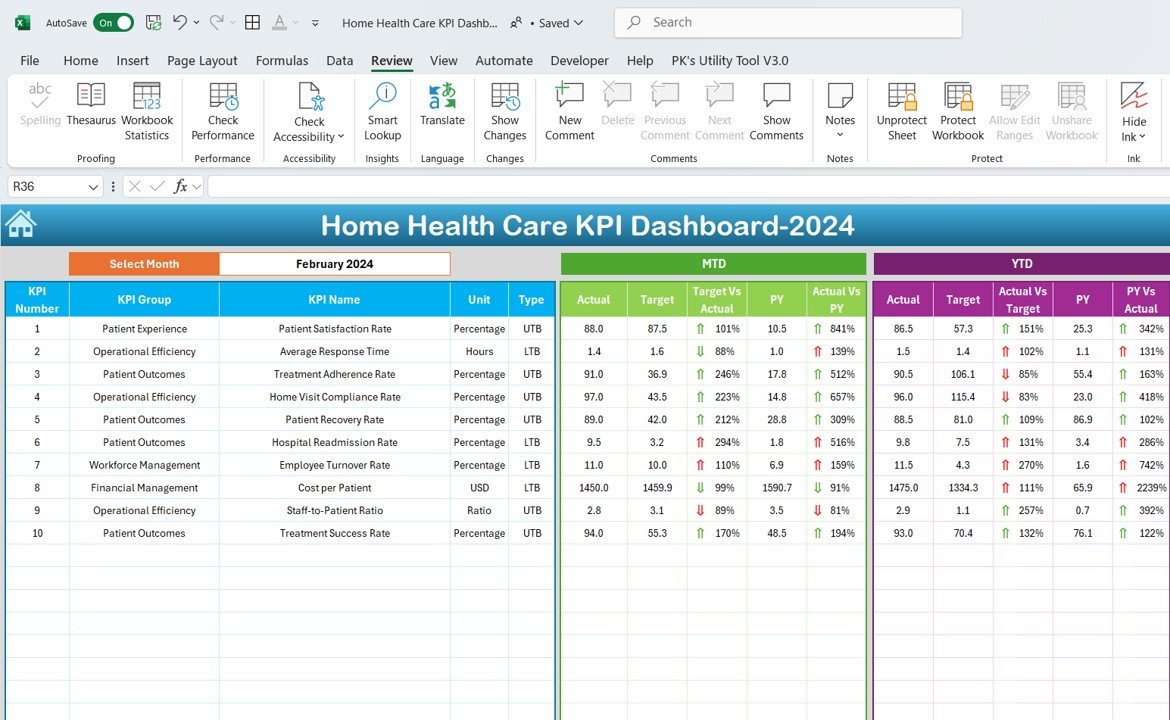Viewport: 1170px width, 720px height.
Task: Click the Insert Function fx button
Action: tap(180, 187)
